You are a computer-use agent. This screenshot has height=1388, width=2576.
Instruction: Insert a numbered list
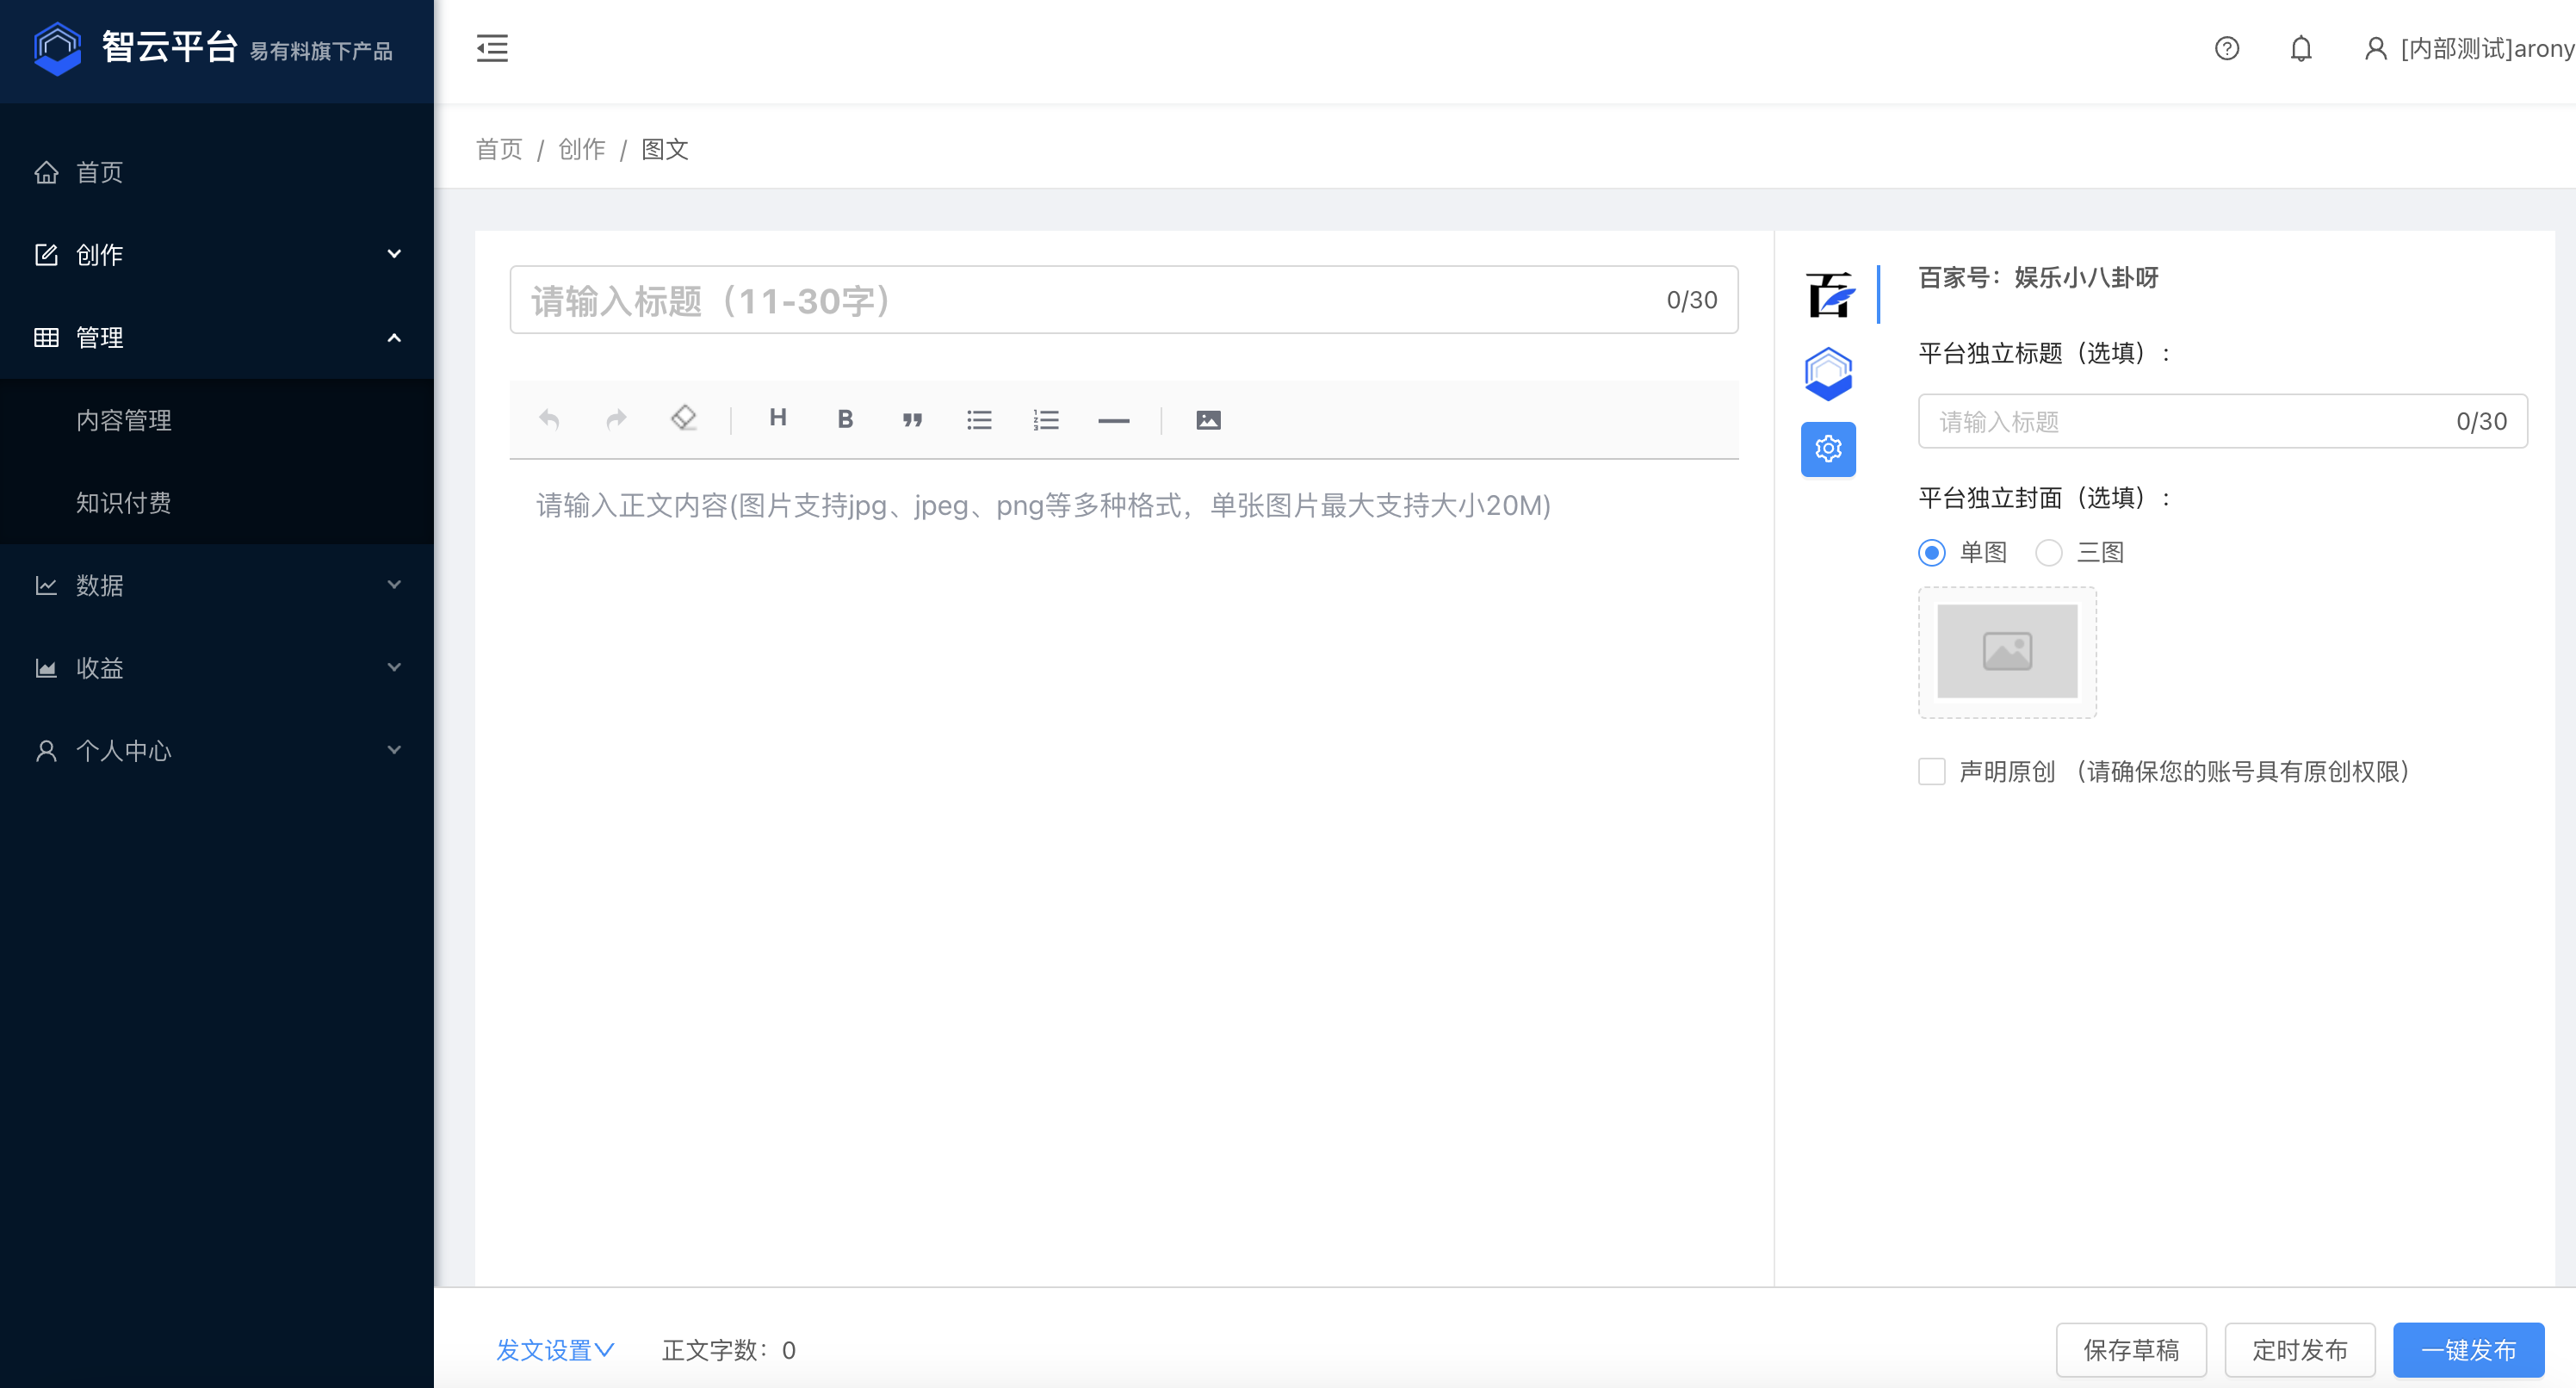coord(1046,420)
